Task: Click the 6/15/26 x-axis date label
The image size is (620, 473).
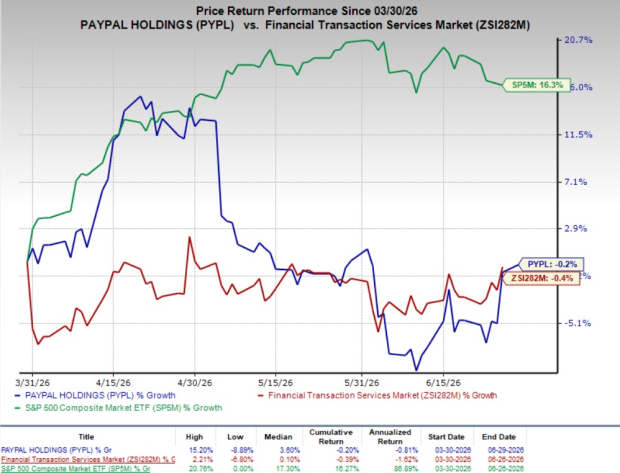Action: pyautogui.click(x=443, y=383)
